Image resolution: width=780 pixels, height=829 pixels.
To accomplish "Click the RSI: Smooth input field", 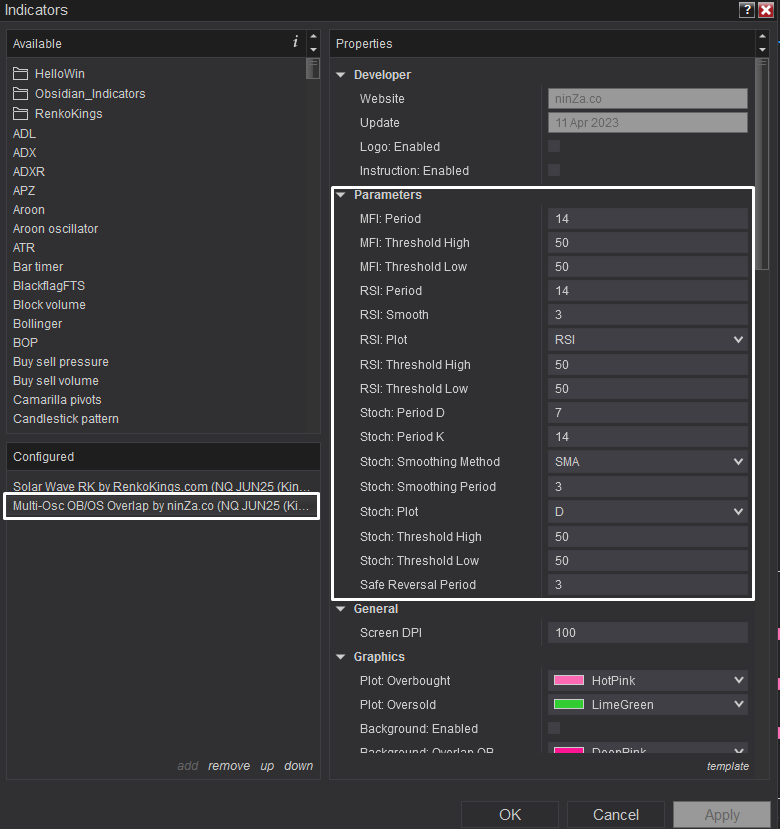I will 648,315.
